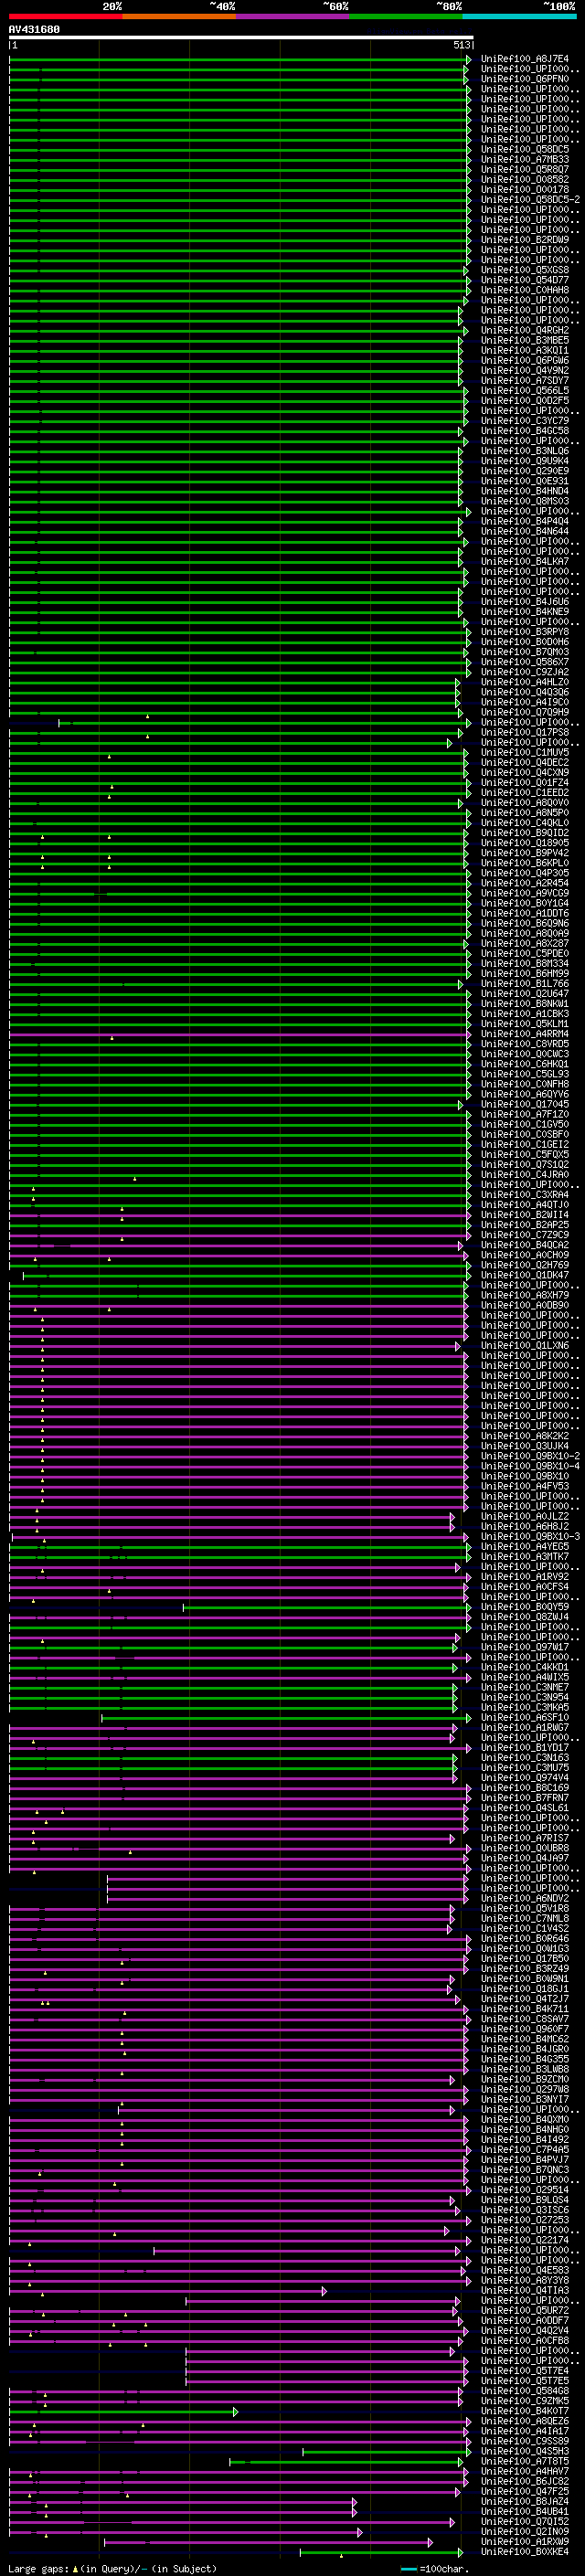Screen dimensions: 585x2576
Task: Select the UniRef100_B0W9N1 label
Action: tap(524, 1978)
